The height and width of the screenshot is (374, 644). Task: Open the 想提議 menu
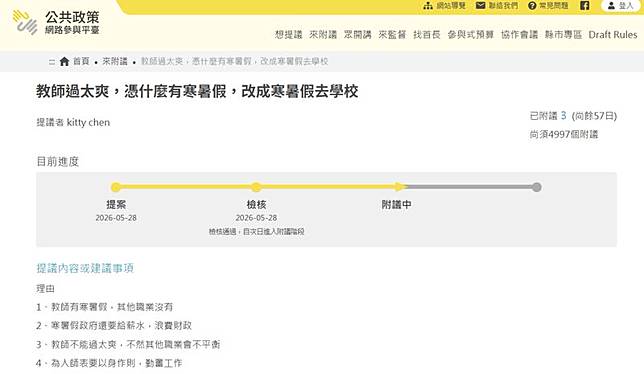[x=288, y=34]
